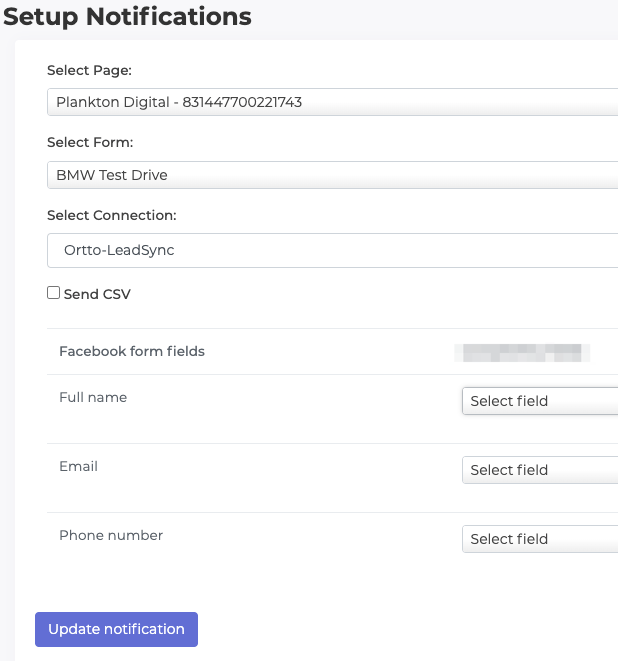618x661 pixels.
Task: Open the Select field dropdown for Full name
Action: 540,401
